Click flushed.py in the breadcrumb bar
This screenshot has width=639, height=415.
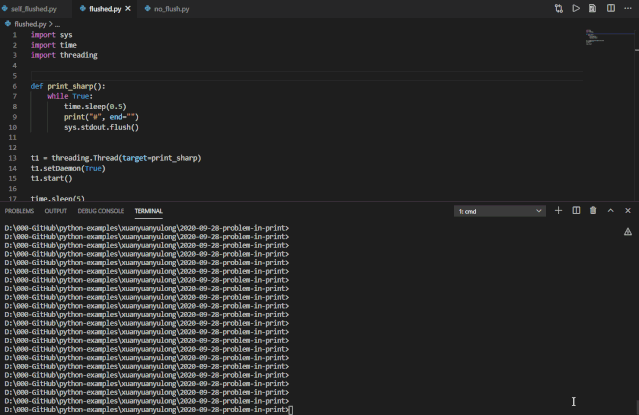coord(29,23)
